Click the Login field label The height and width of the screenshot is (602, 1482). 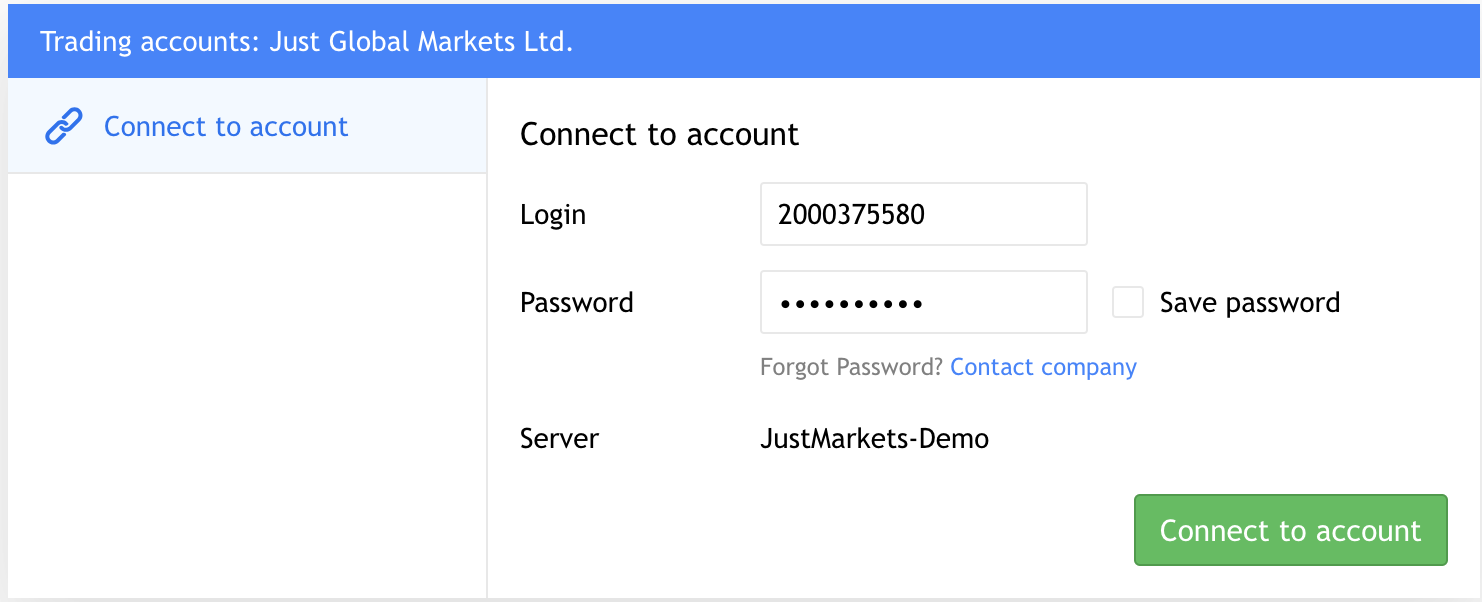pos(553,215)
